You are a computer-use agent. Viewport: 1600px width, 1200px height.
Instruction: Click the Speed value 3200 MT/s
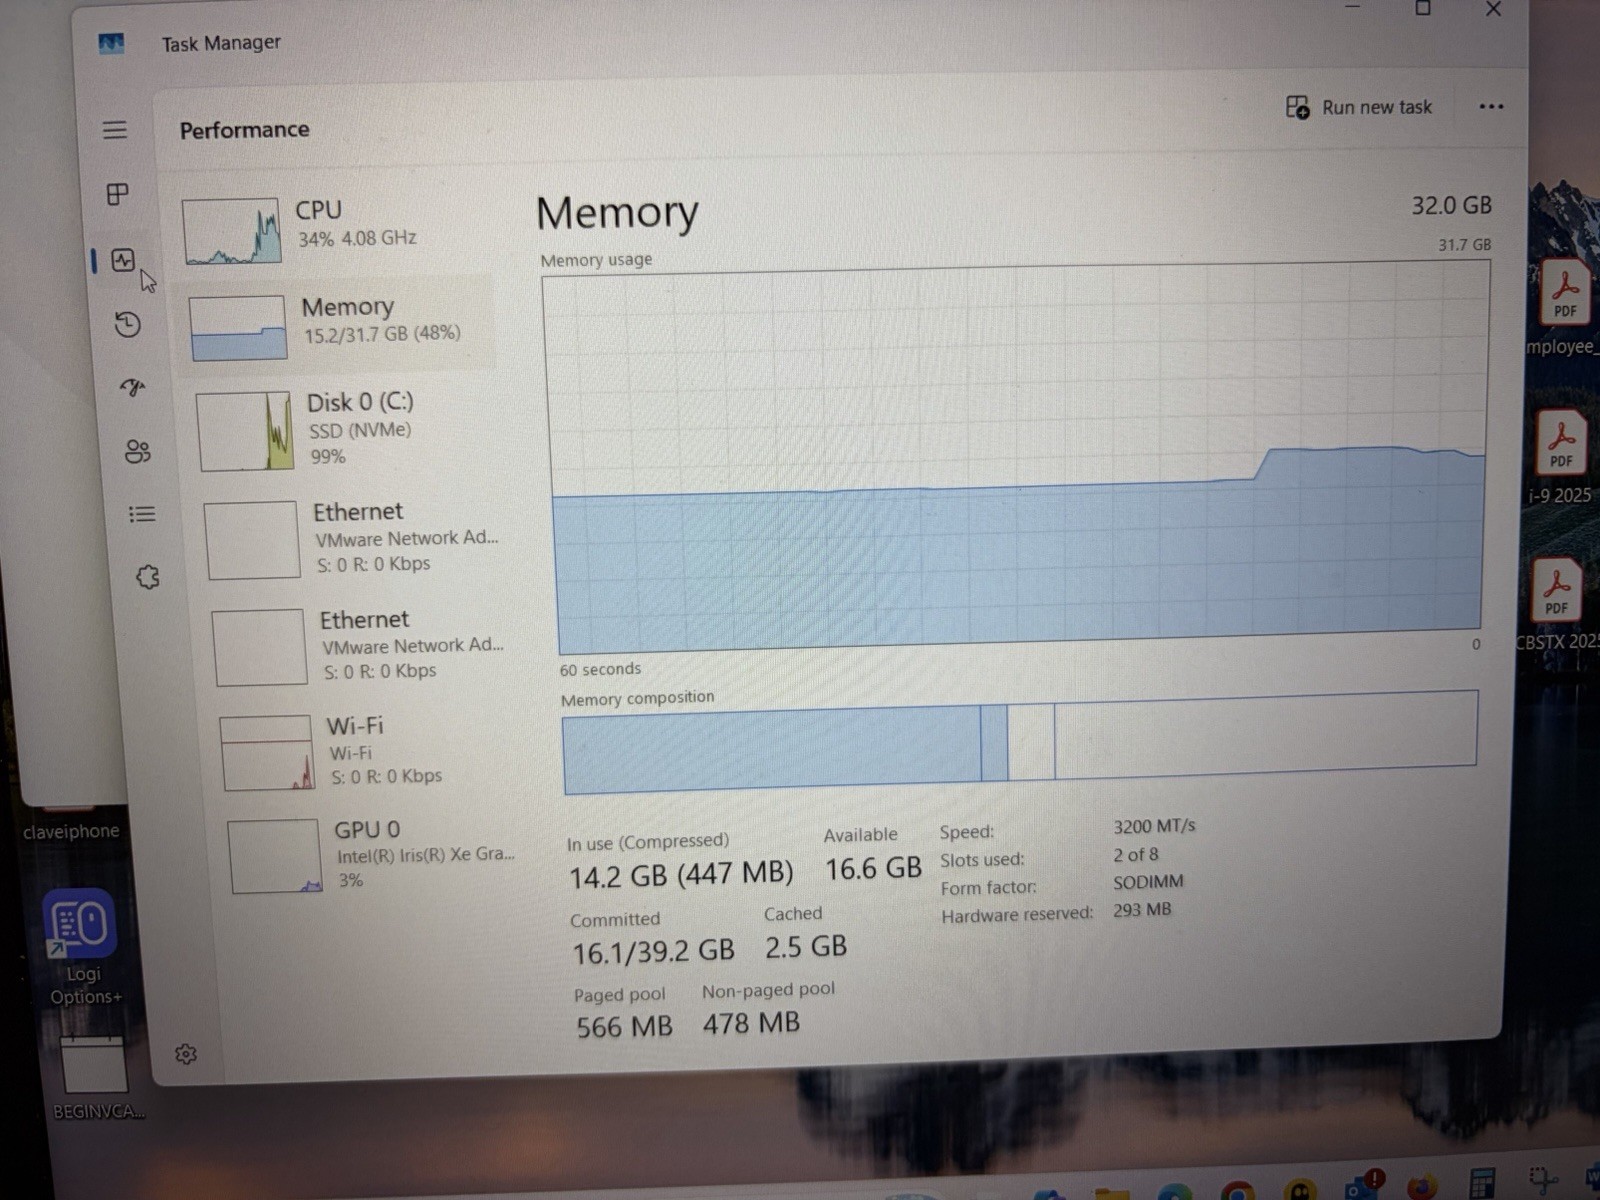(x=1154, y=826)
